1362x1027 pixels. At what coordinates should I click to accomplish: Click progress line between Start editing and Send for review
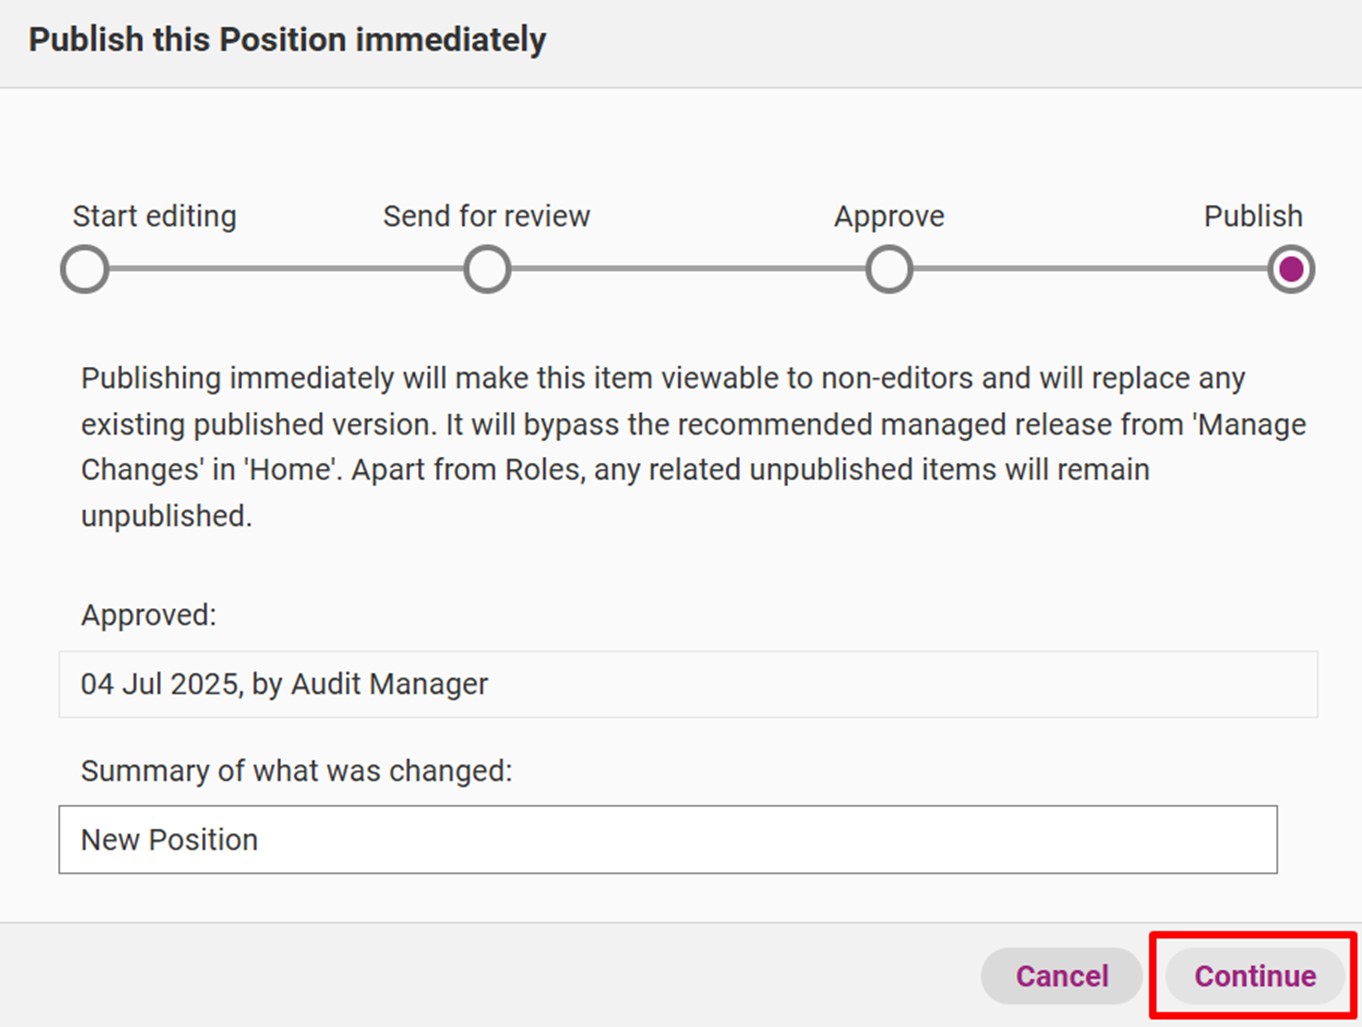point(286,269)
